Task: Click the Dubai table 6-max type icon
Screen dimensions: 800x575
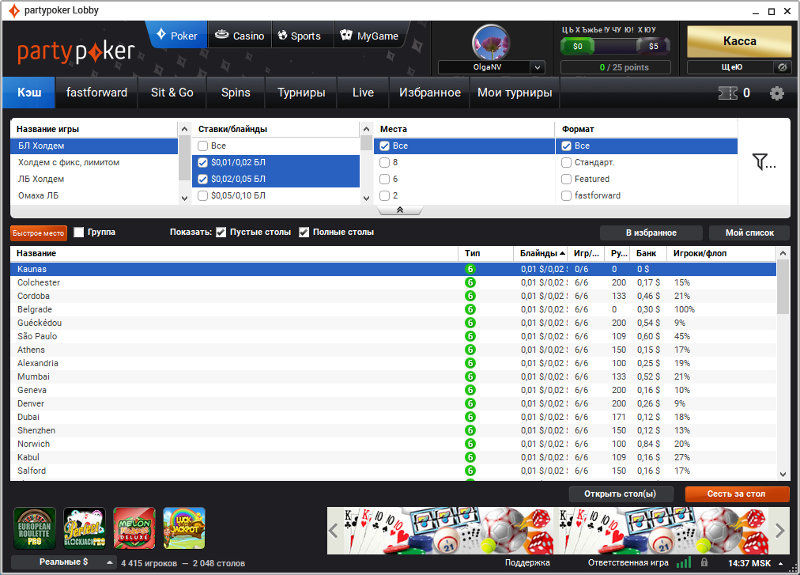Action: [470, 417]
